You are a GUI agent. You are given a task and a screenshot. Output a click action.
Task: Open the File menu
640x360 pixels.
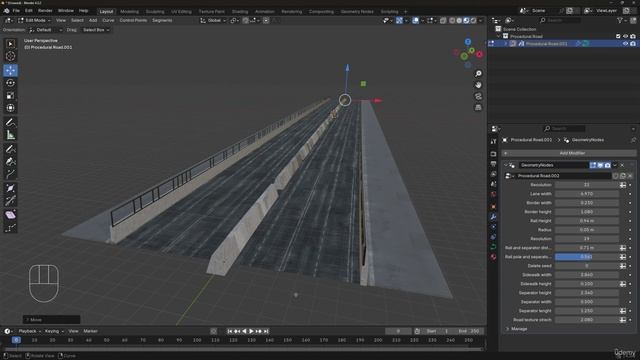tap(16, 11)
